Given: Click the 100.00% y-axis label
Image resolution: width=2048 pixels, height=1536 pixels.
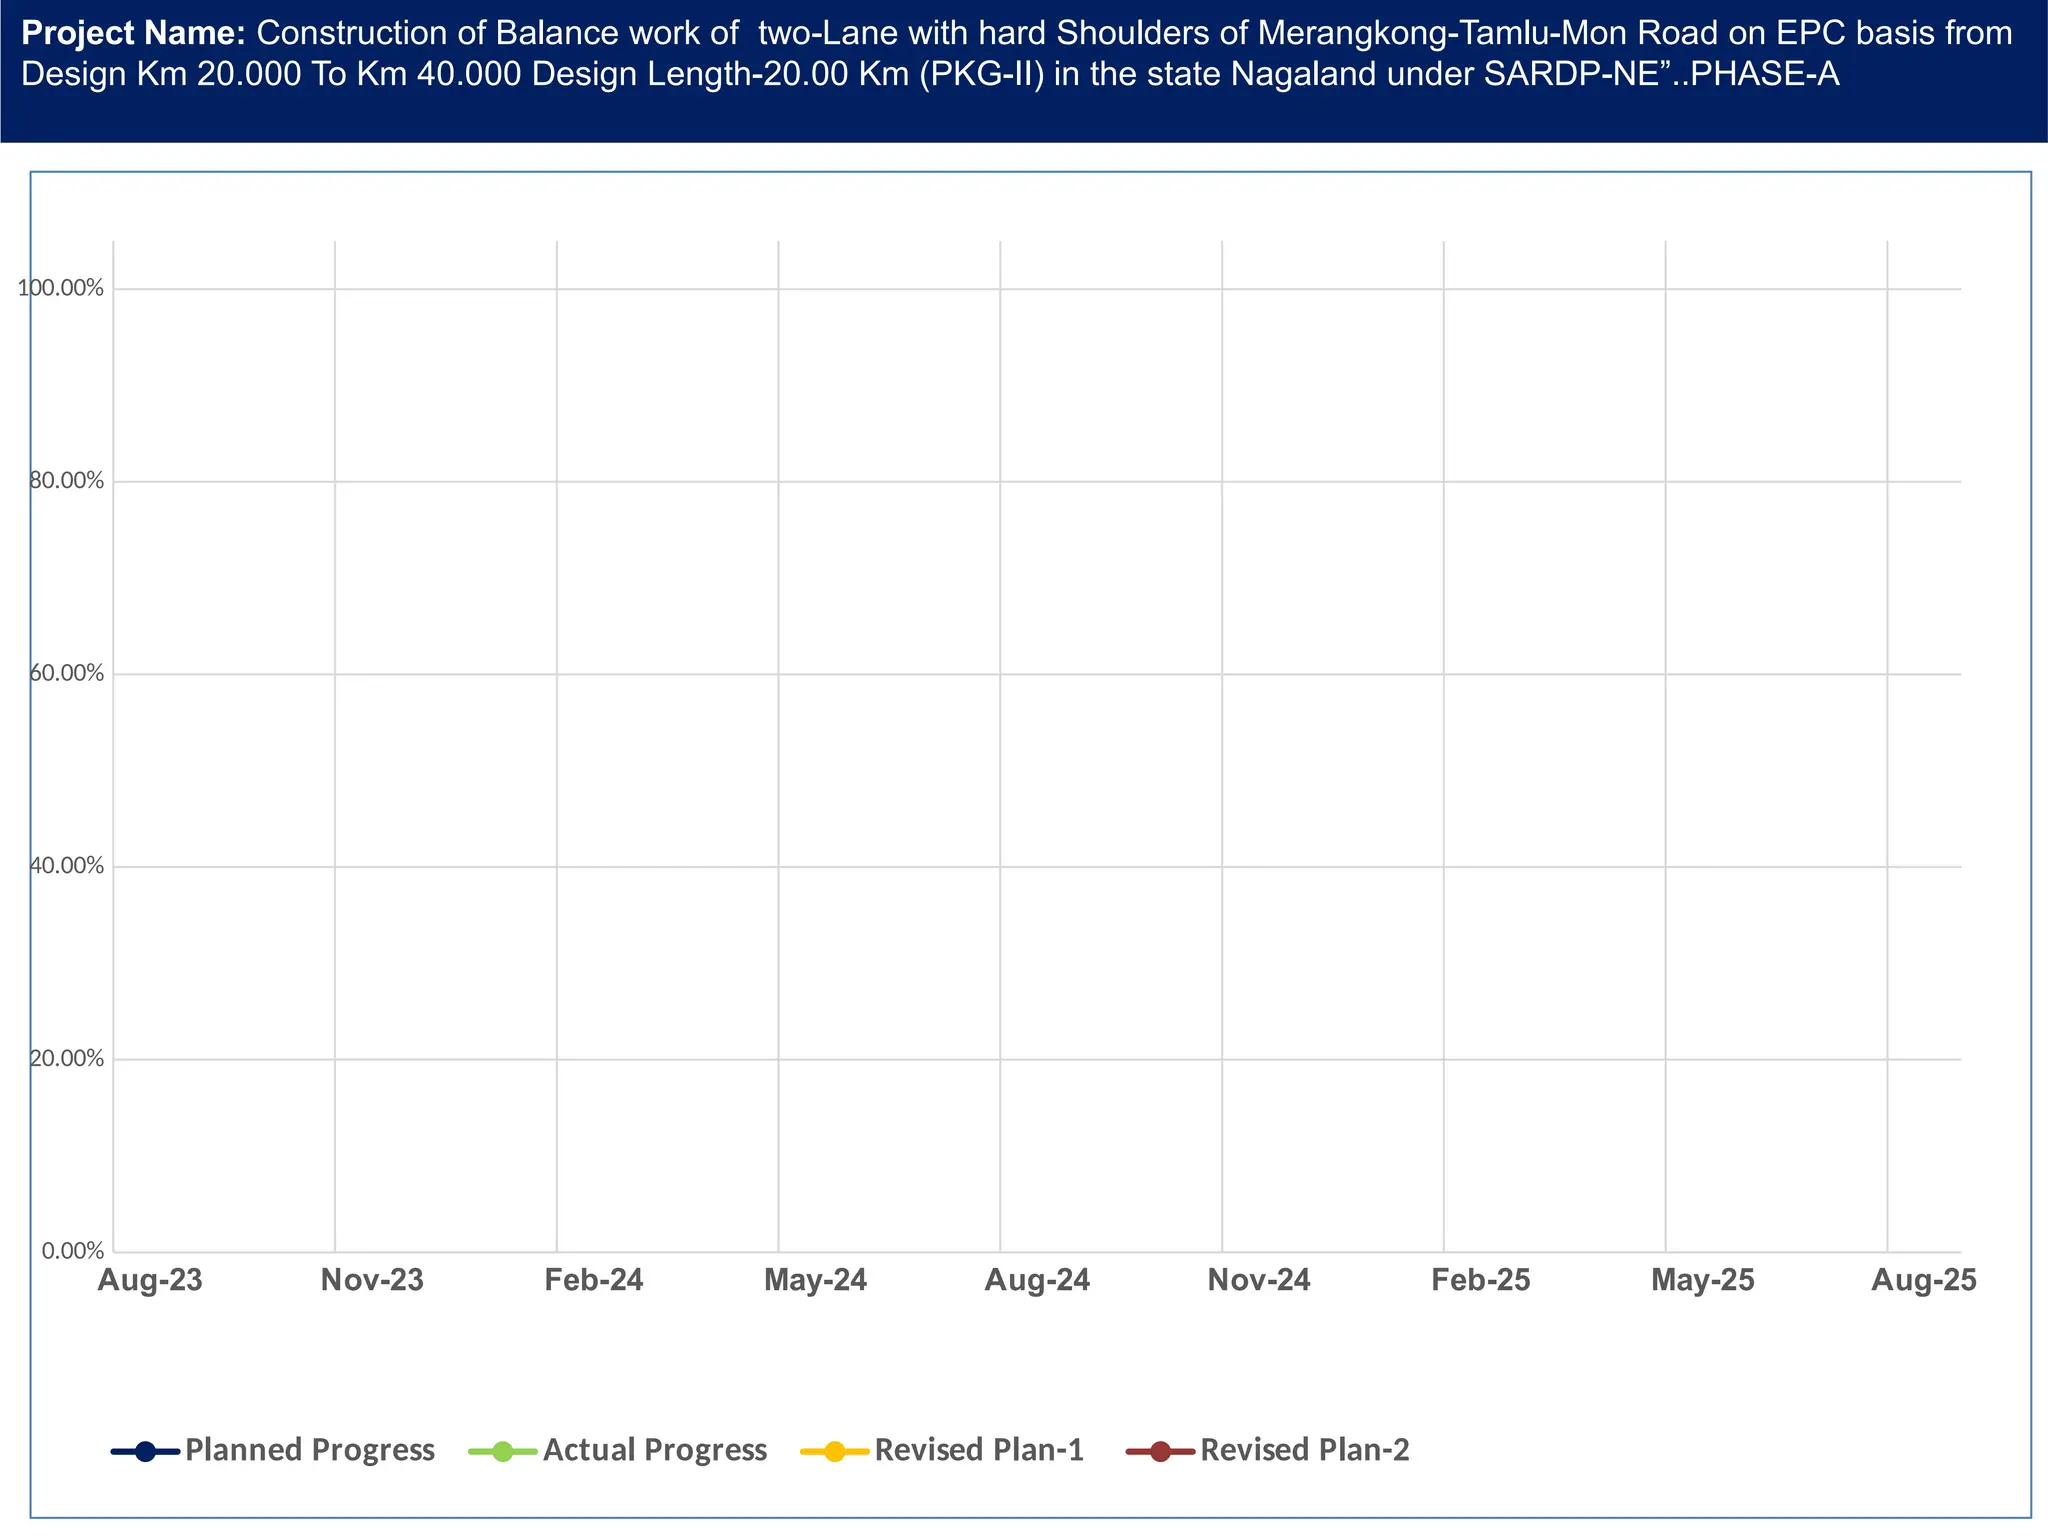Looking at the screenshot, I should 61,289.
